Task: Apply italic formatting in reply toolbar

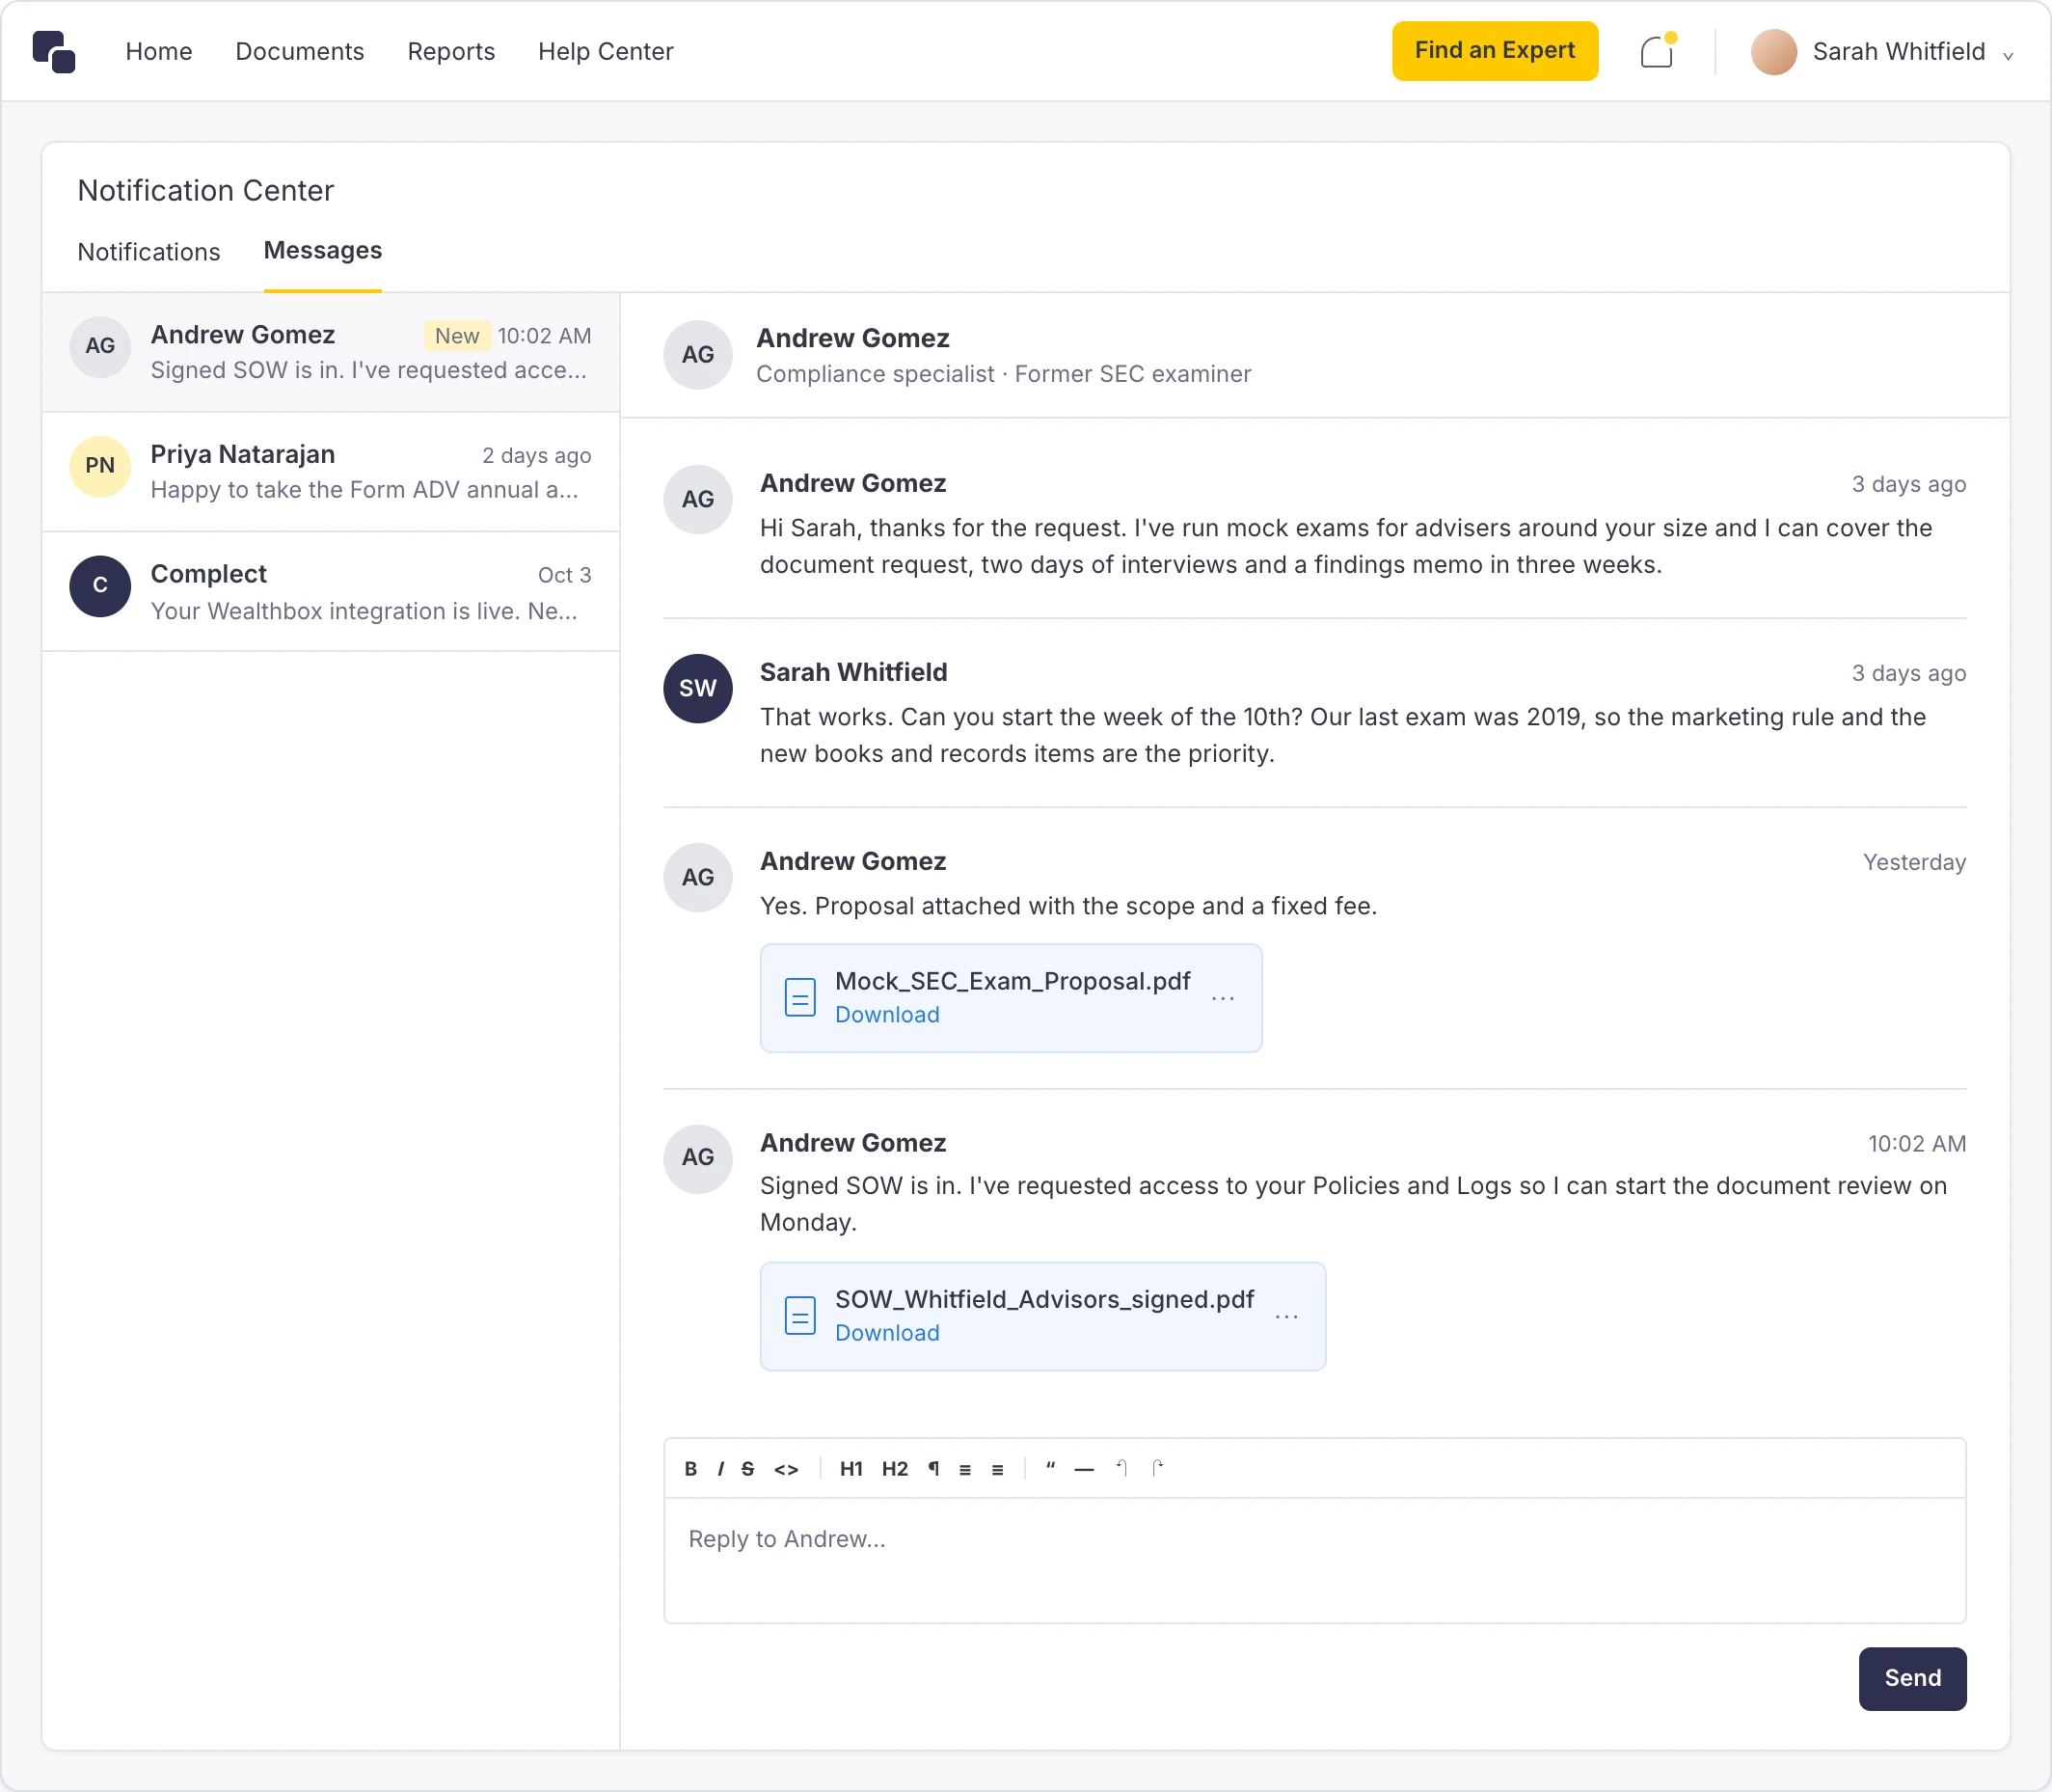Action: click(720, 1469)
